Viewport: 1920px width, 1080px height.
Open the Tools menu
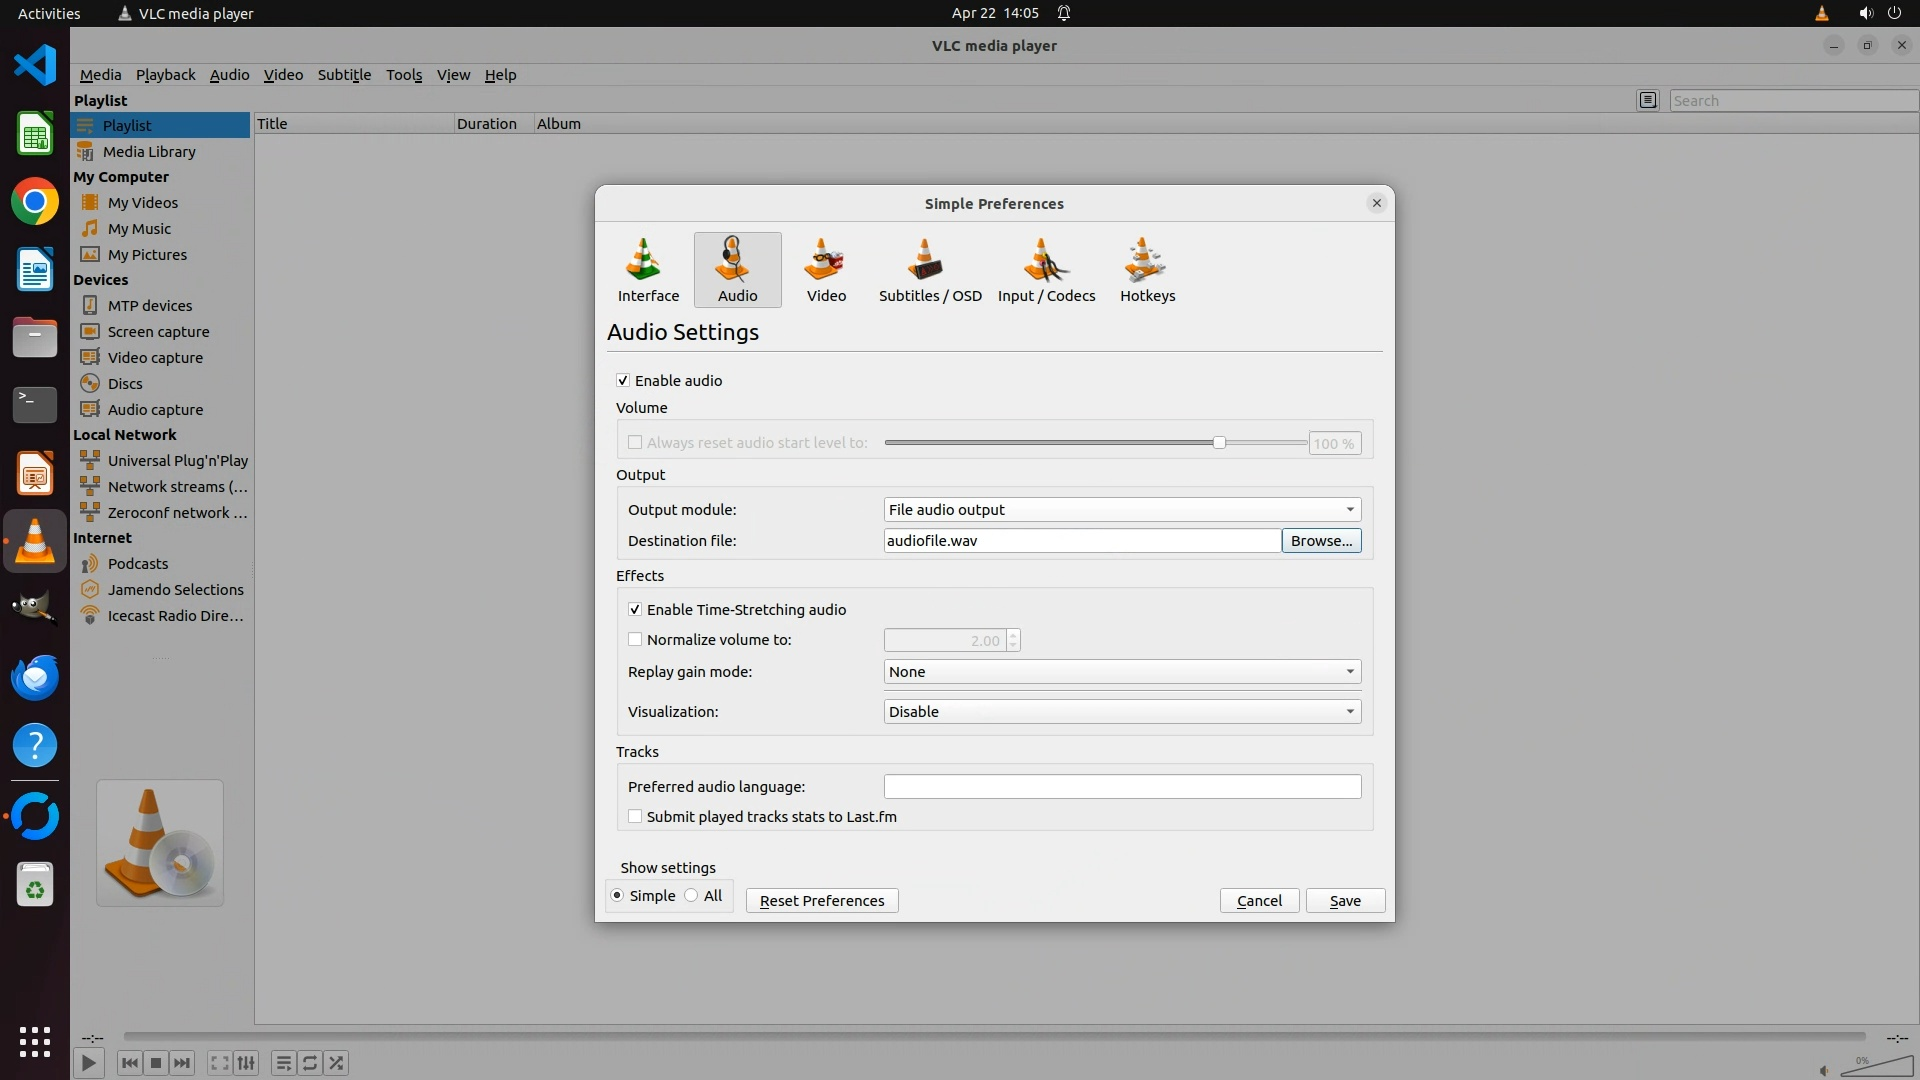click(404, 75)
